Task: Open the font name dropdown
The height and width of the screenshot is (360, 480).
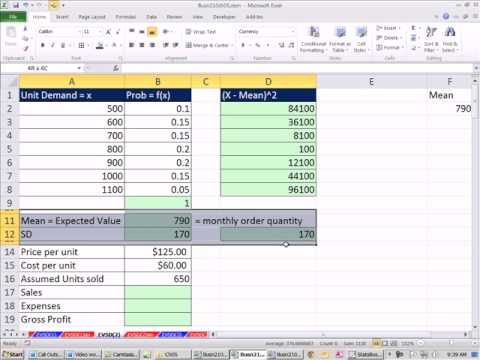Action: (x=79, y=32)
